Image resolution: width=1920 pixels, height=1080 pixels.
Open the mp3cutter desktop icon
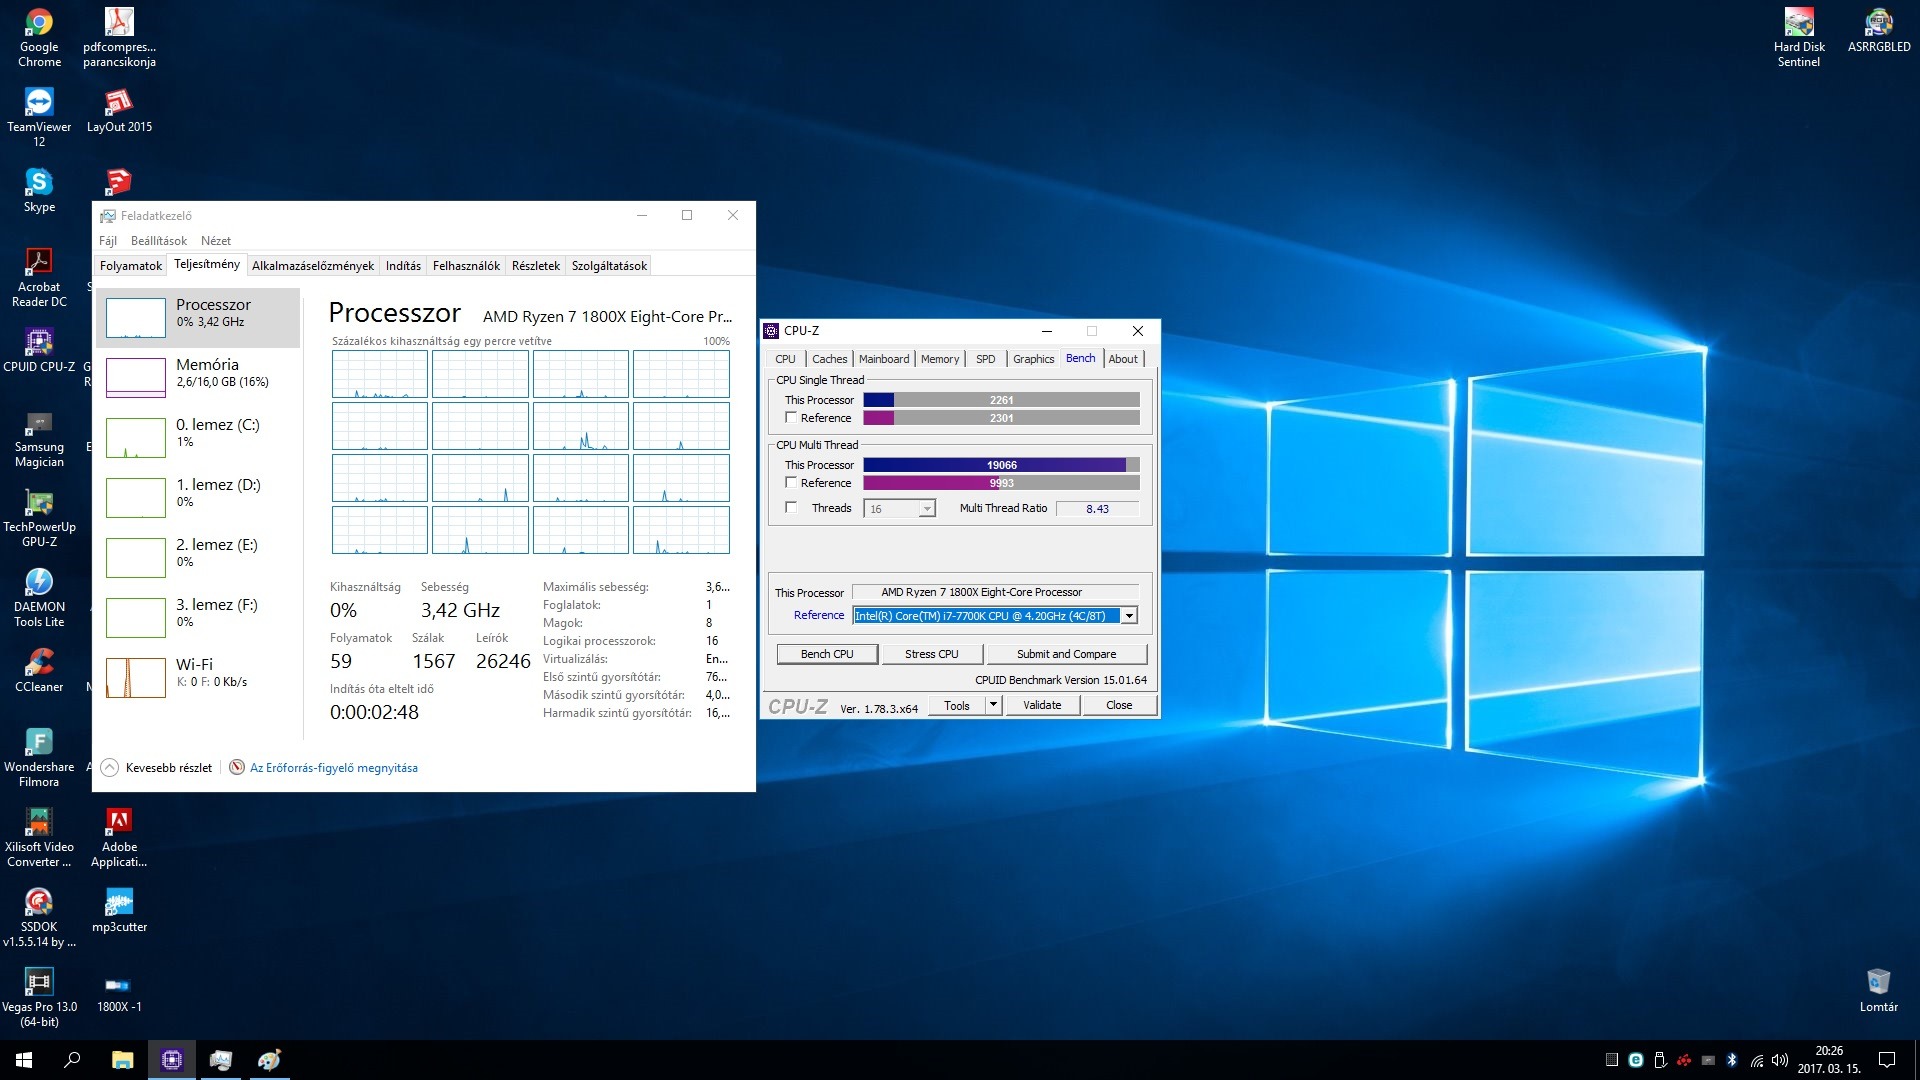(x=119, y=910)
